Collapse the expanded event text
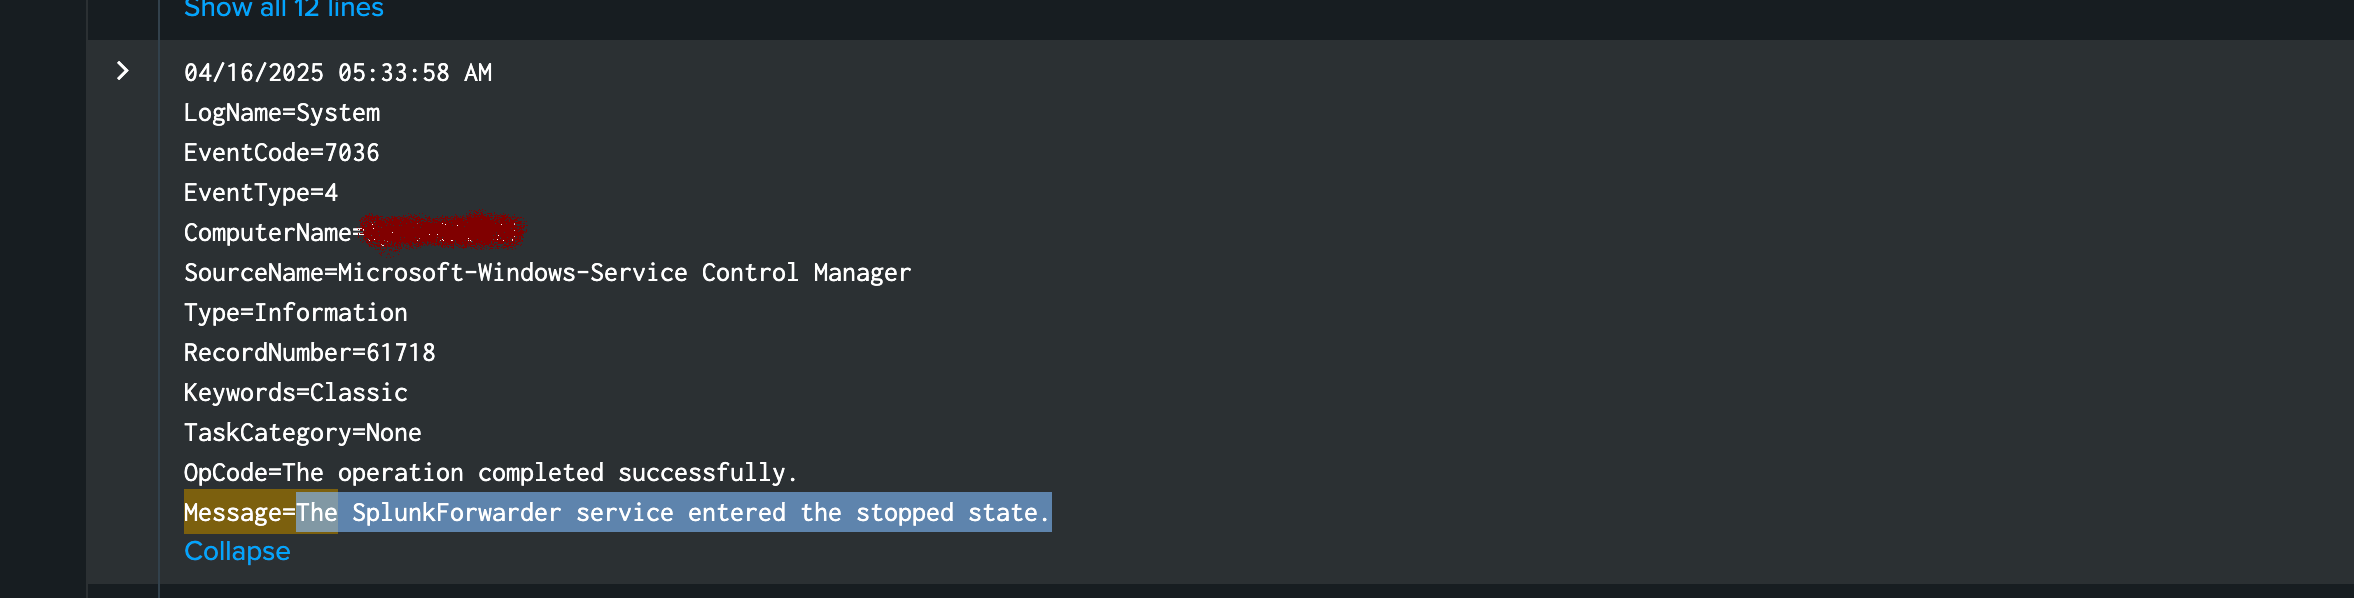Image resolution: width=2354 pixels, height=598 pixels. (x=237, y=551)
